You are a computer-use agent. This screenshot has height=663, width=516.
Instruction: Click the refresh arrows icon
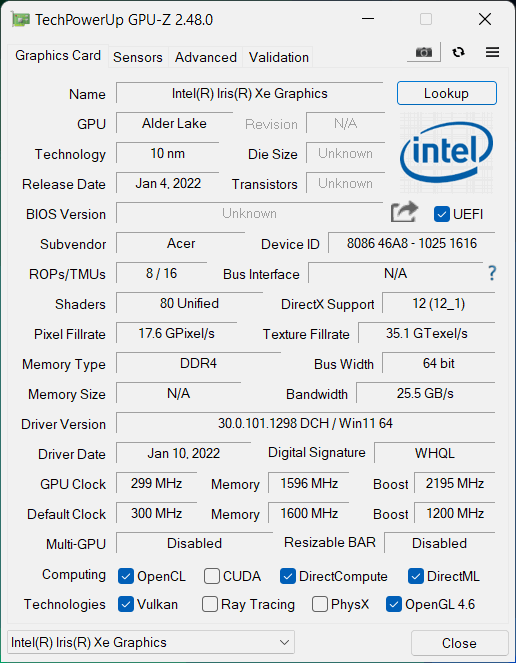pos(458,52)
